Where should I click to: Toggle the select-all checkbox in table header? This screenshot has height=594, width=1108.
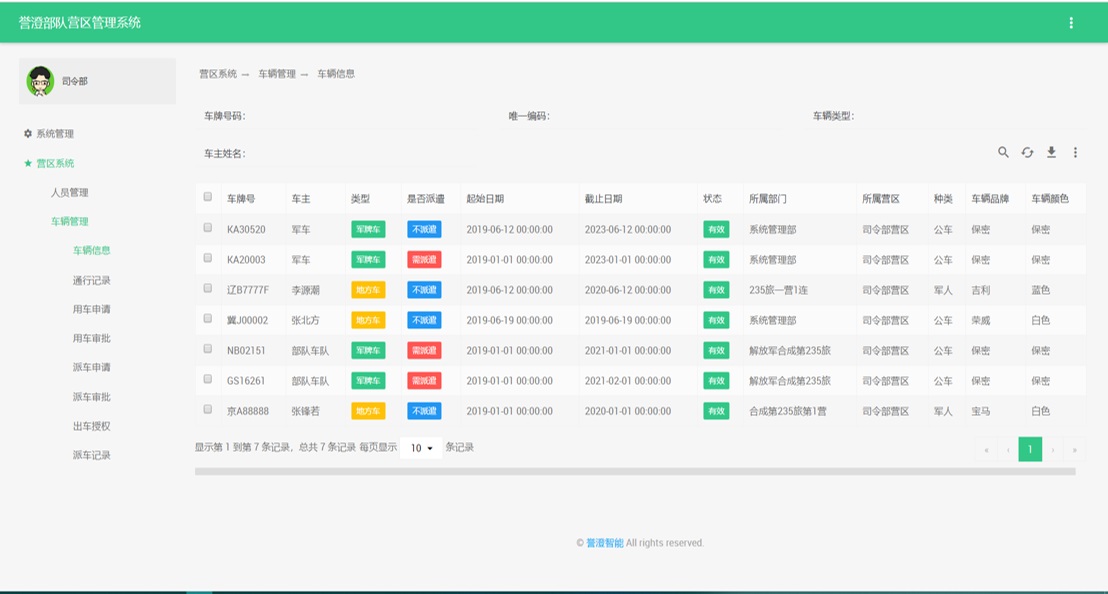click(208, 197)
